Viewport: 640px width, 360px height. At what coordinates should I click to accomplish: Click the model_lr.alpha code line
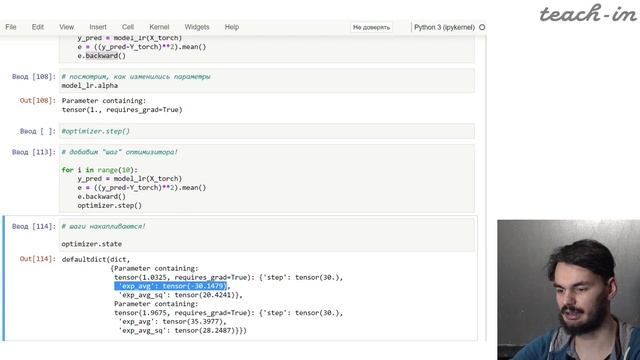point(90,86)
